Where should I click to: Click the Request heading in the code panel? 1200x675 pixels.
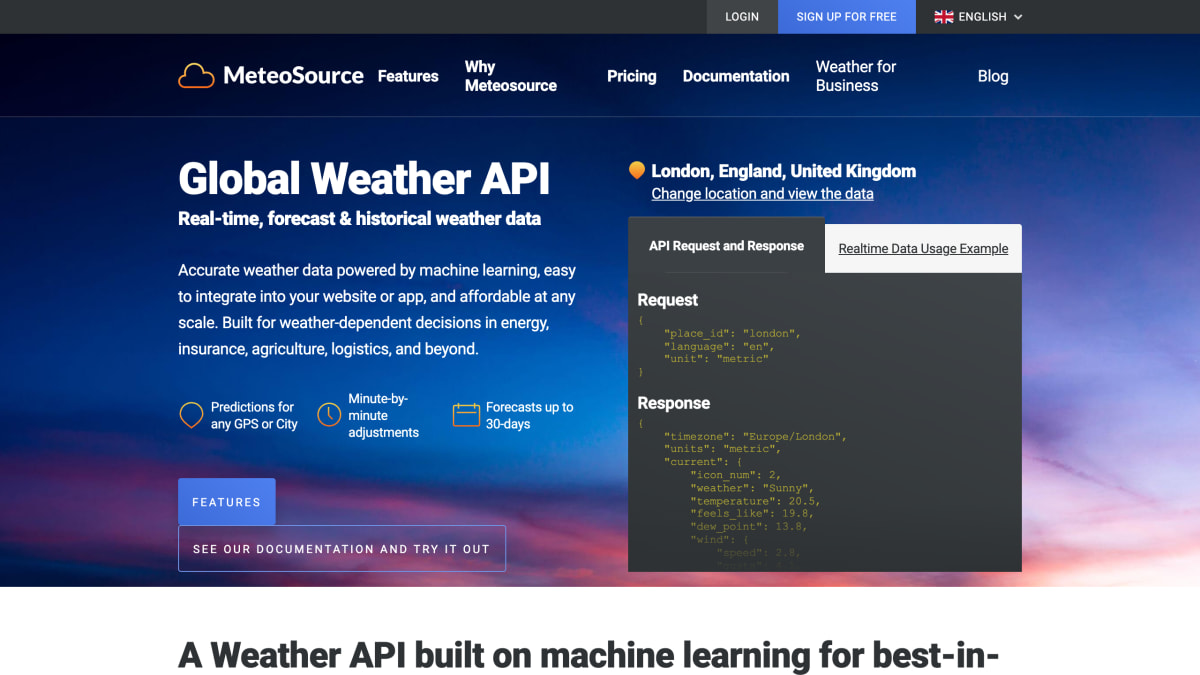[668, 300]
